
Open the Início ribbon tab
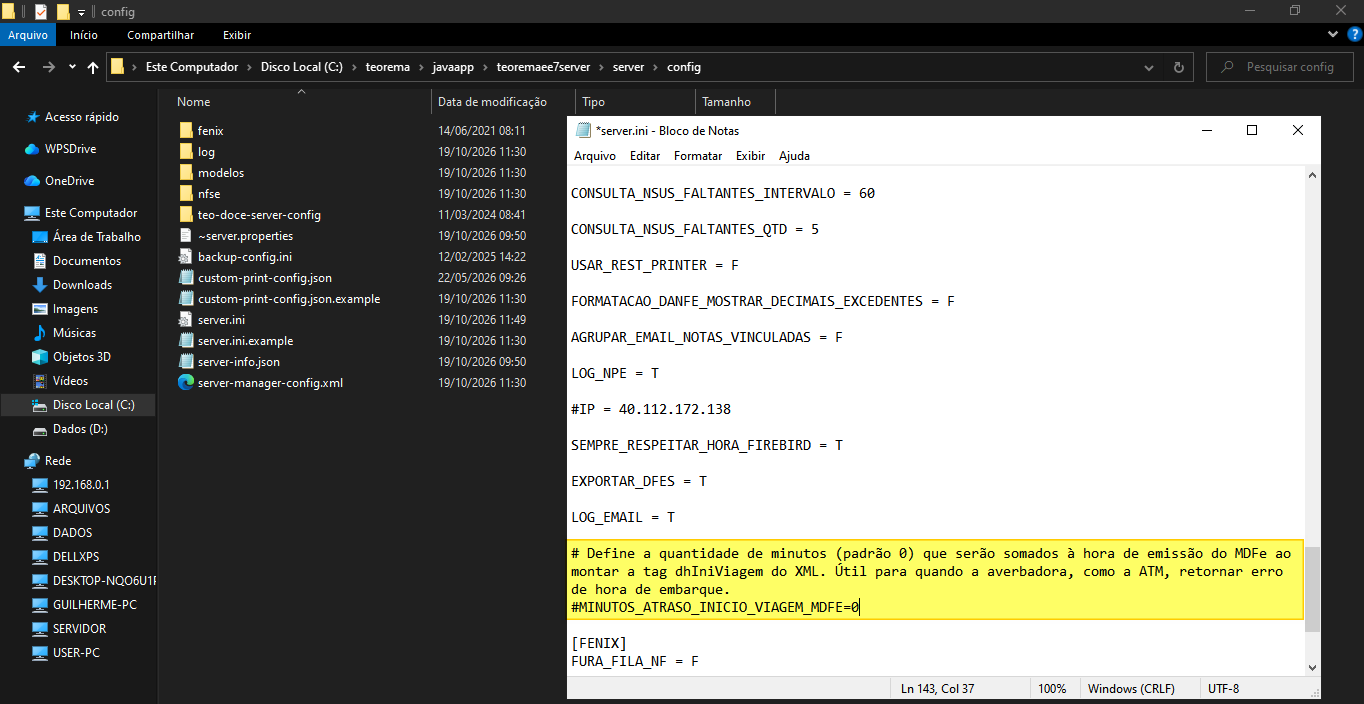(x=84, y=34)
